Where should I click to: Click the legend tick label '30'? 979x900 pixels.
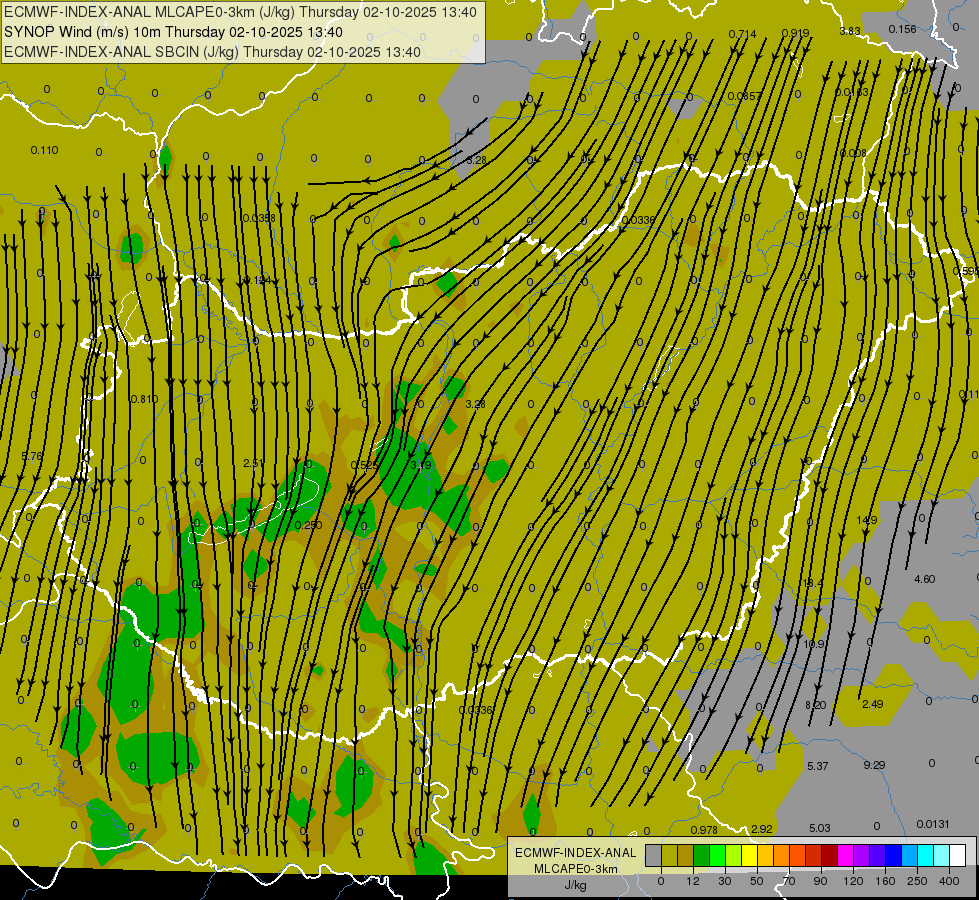[725, 881]
